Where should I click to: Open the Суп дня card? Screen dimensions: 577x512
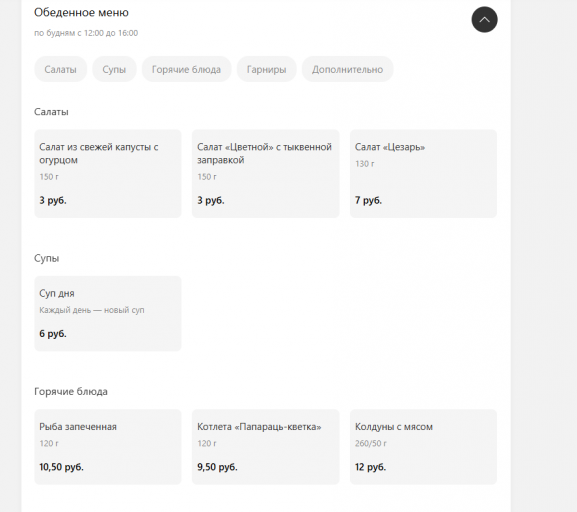(x=108, y=313)
